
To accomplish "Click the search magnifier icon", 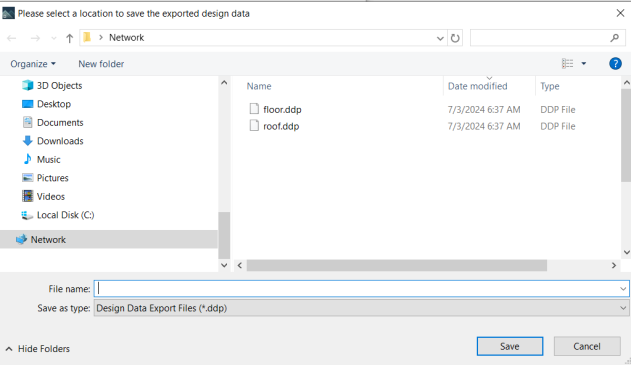I will [615, 38].
